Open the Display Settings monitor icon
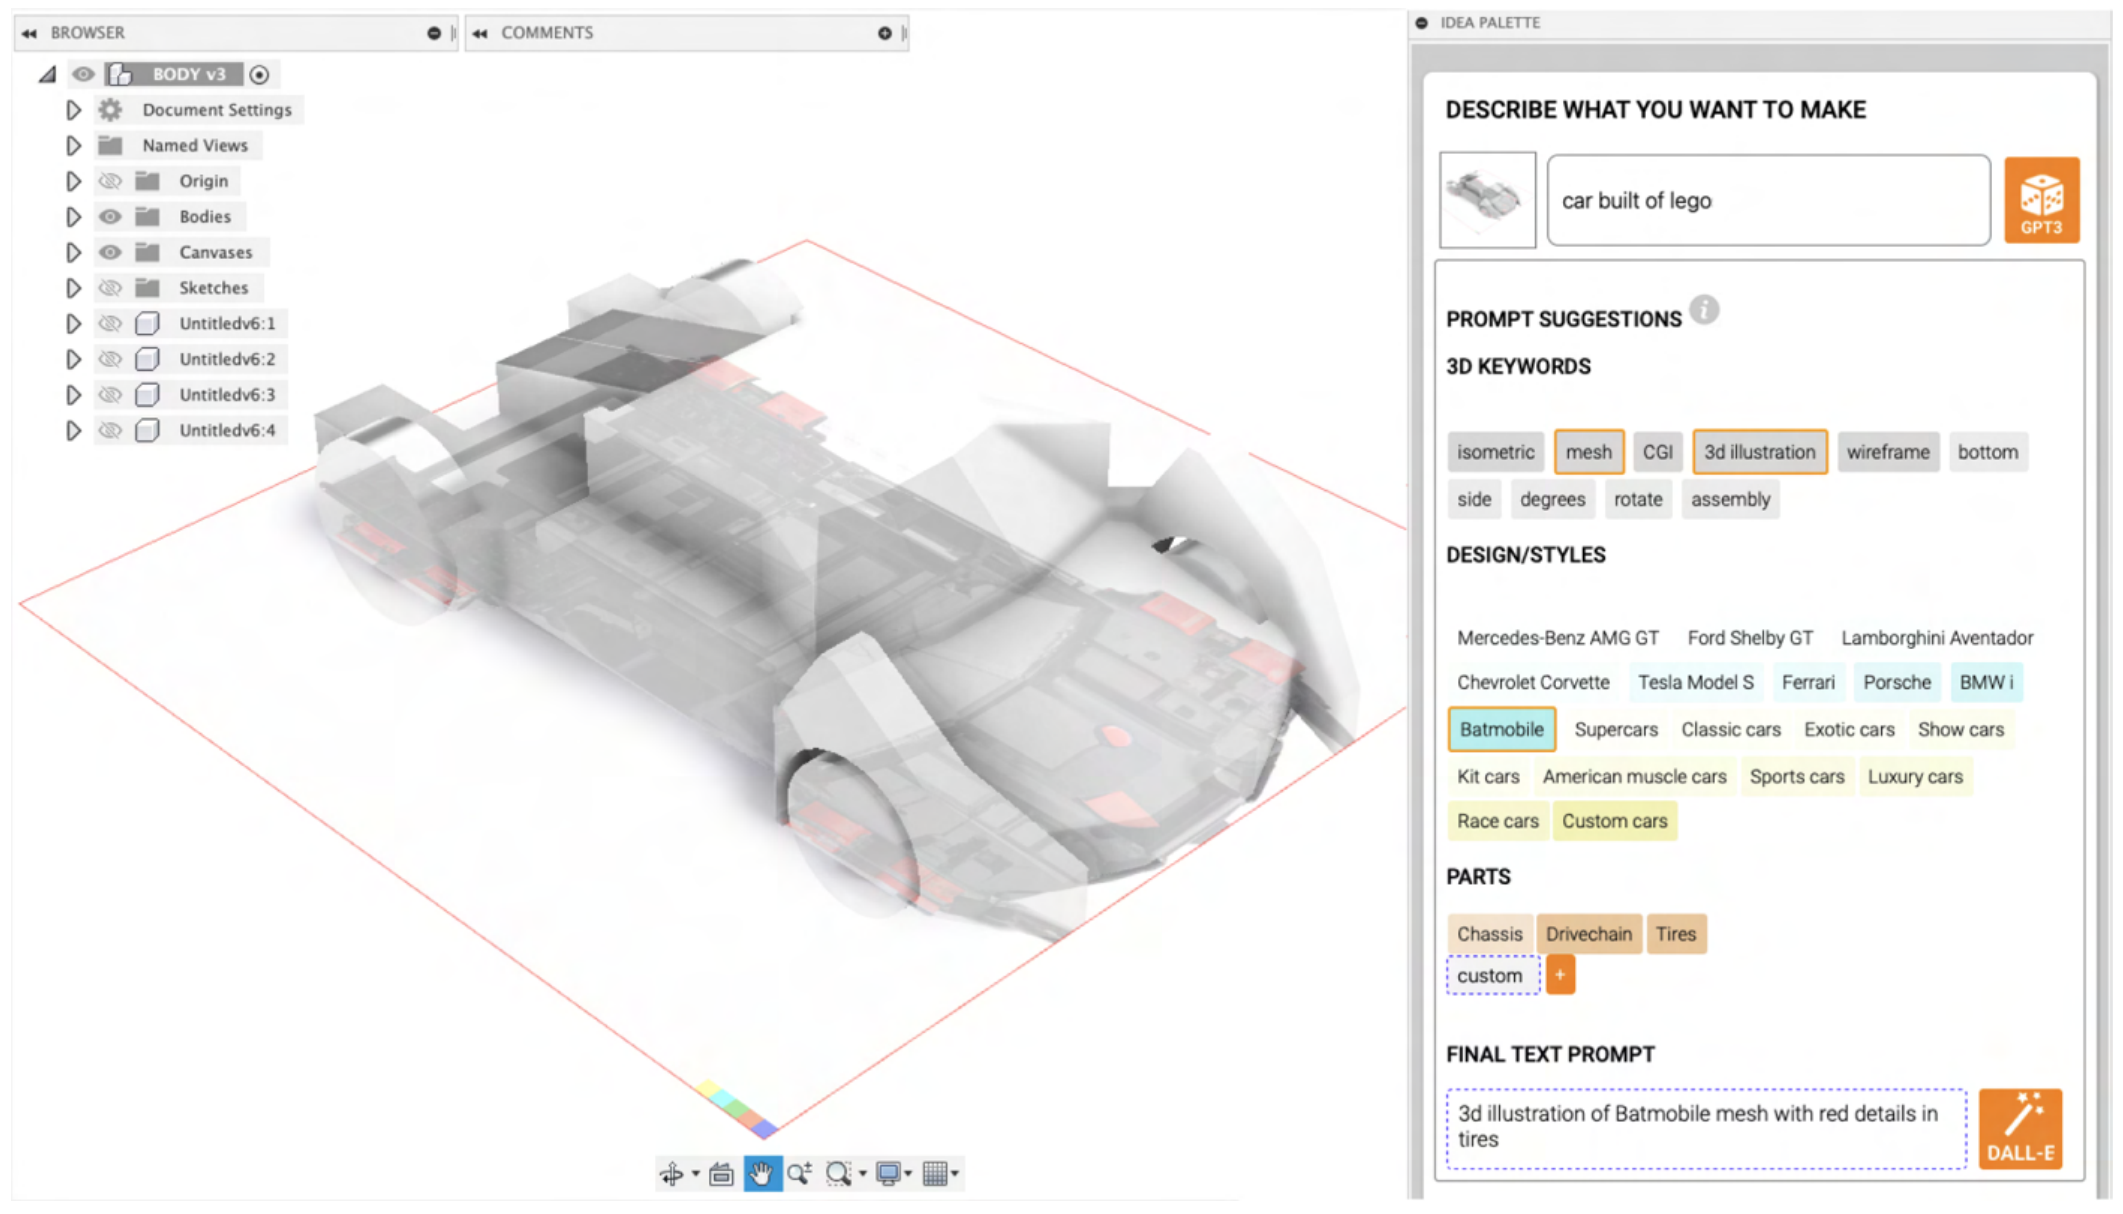This screenshot has height=1214, width=2123. 887,1173
